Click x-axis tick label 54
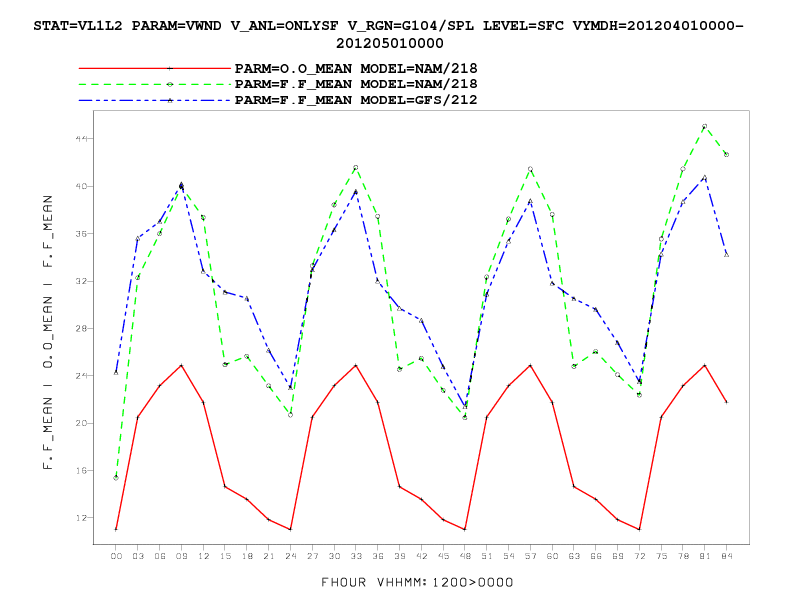The height and width of the screenshot is (612, 792). tap(509, 556)
